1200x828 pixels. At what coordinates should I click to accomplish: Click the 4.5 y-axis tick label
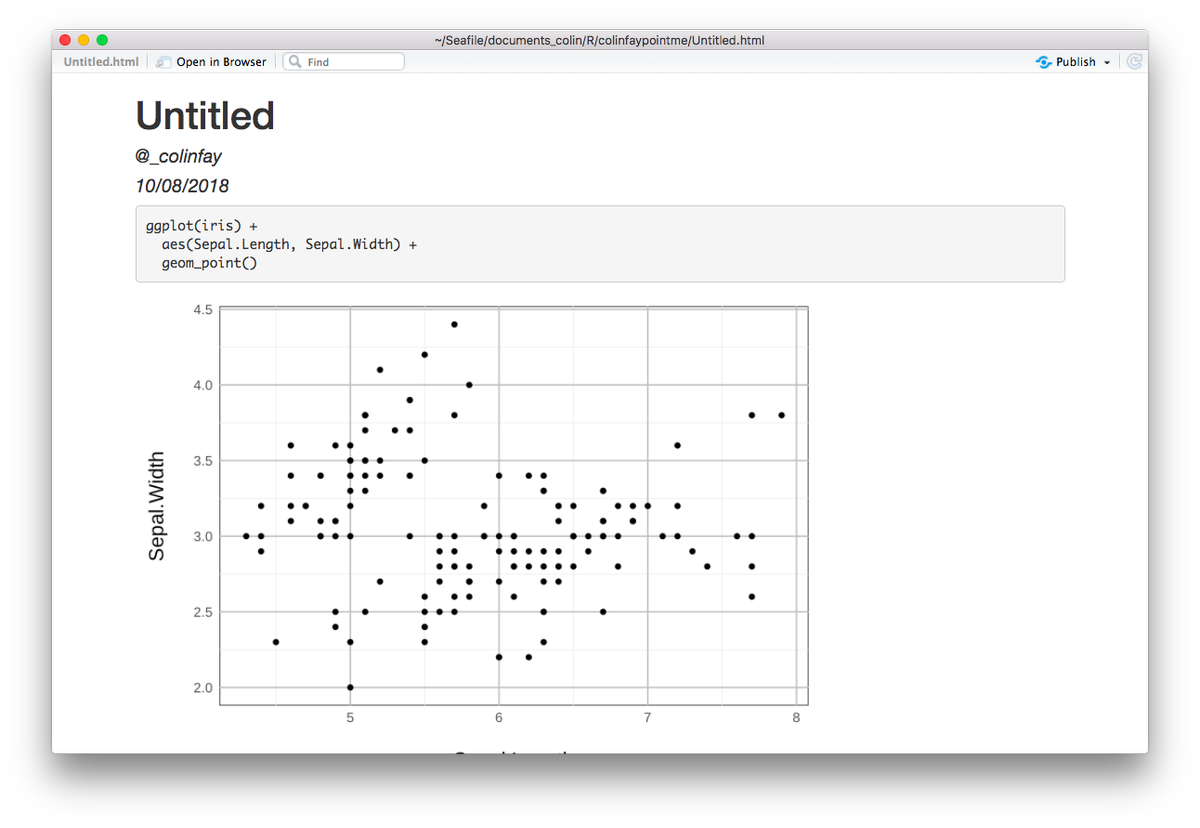tap(201, 310)
